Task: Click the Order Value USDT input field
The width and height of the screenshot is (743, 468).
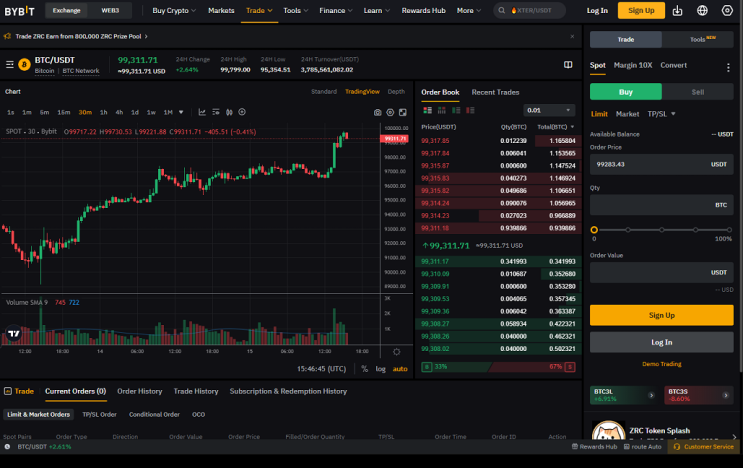Action: (x=661, y=273)
